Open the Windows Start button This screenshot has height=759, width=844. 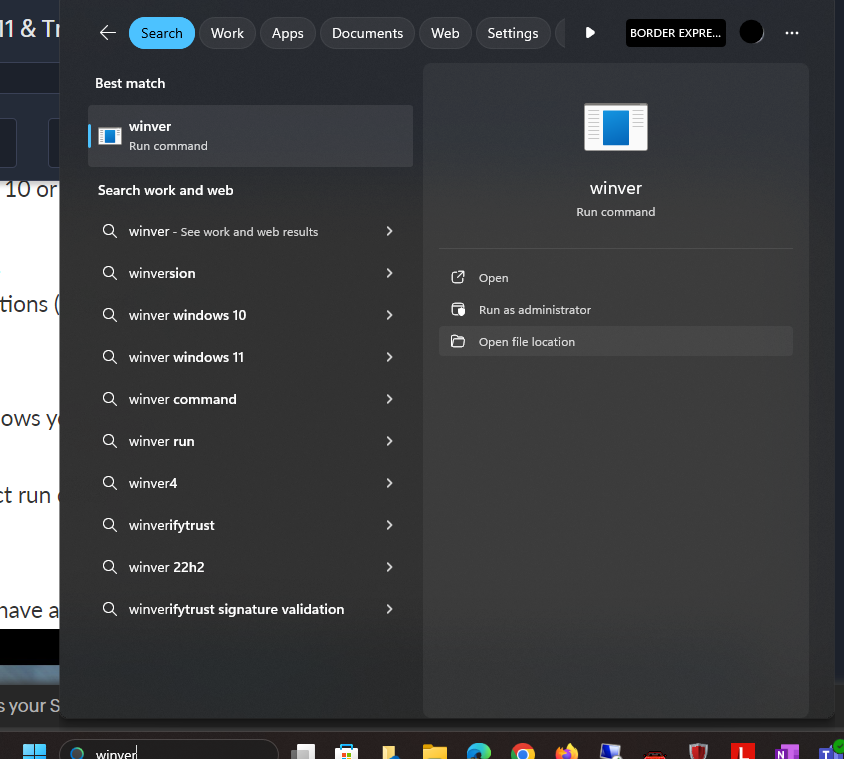pos(34,751)
